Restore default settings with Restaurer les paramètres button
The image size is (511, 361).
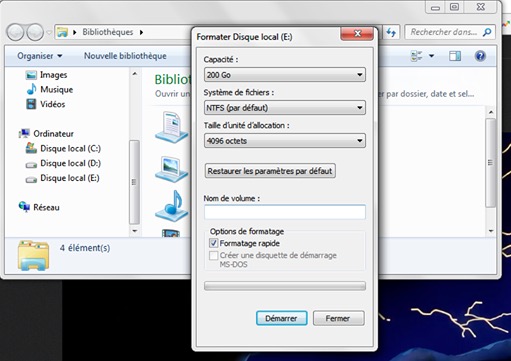270,171
